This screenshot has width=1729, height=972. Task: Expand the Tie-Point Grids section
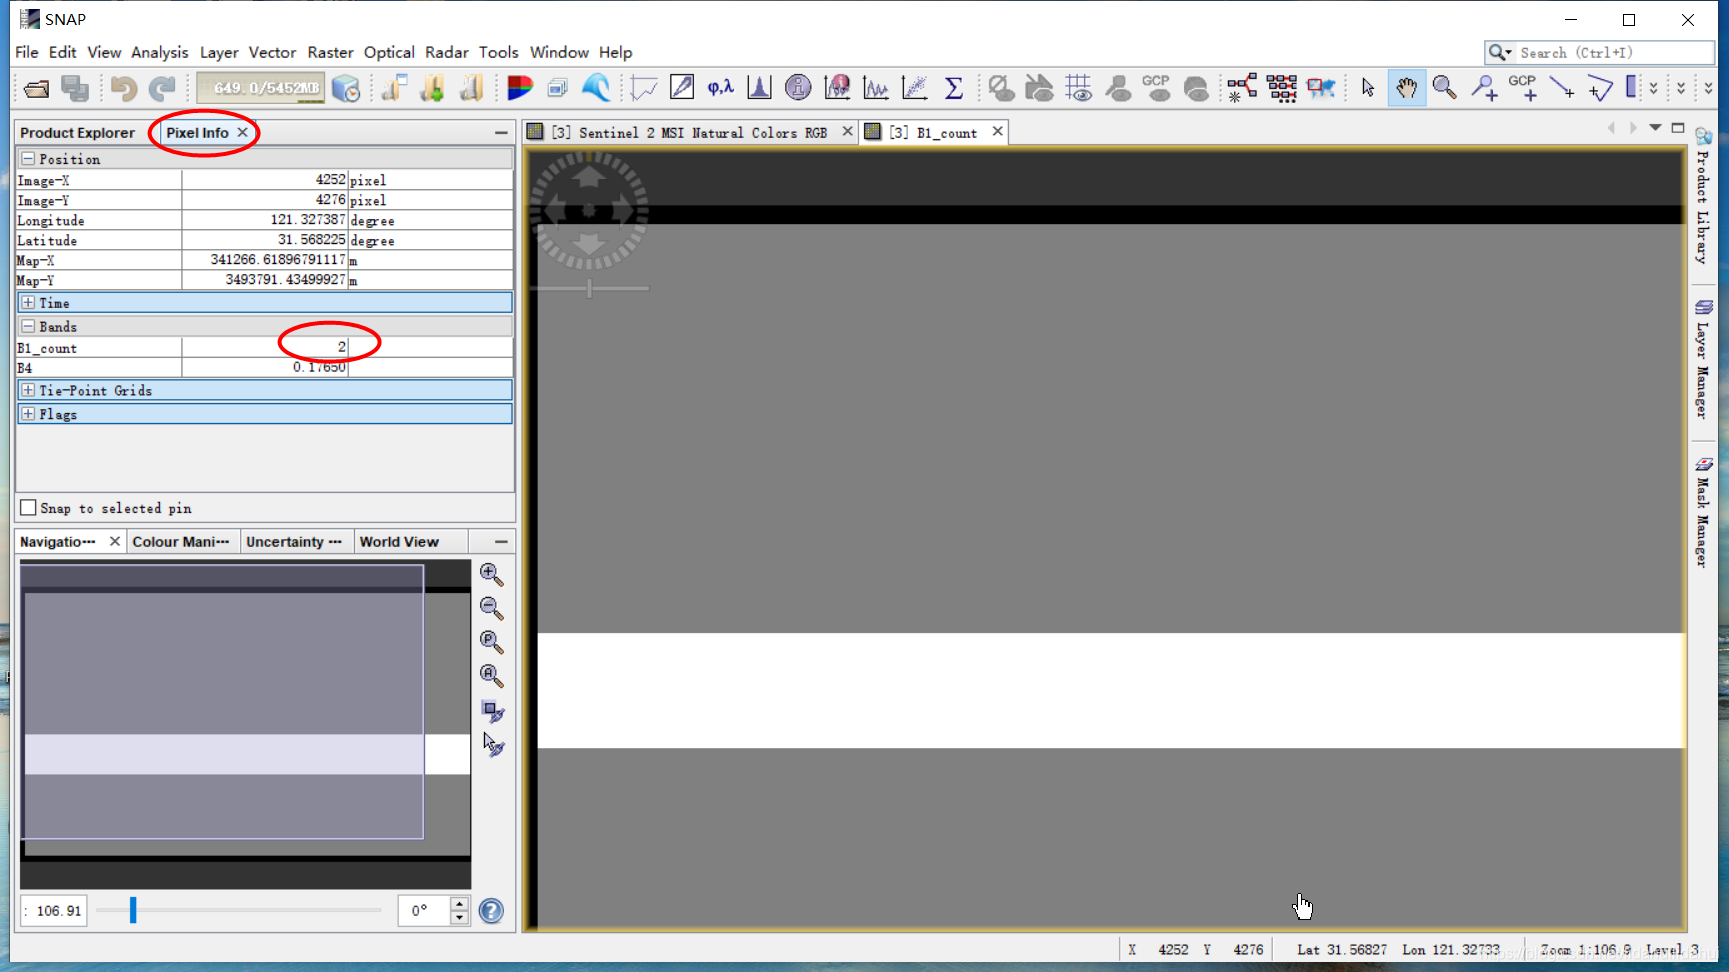click(x=28, y=390)
